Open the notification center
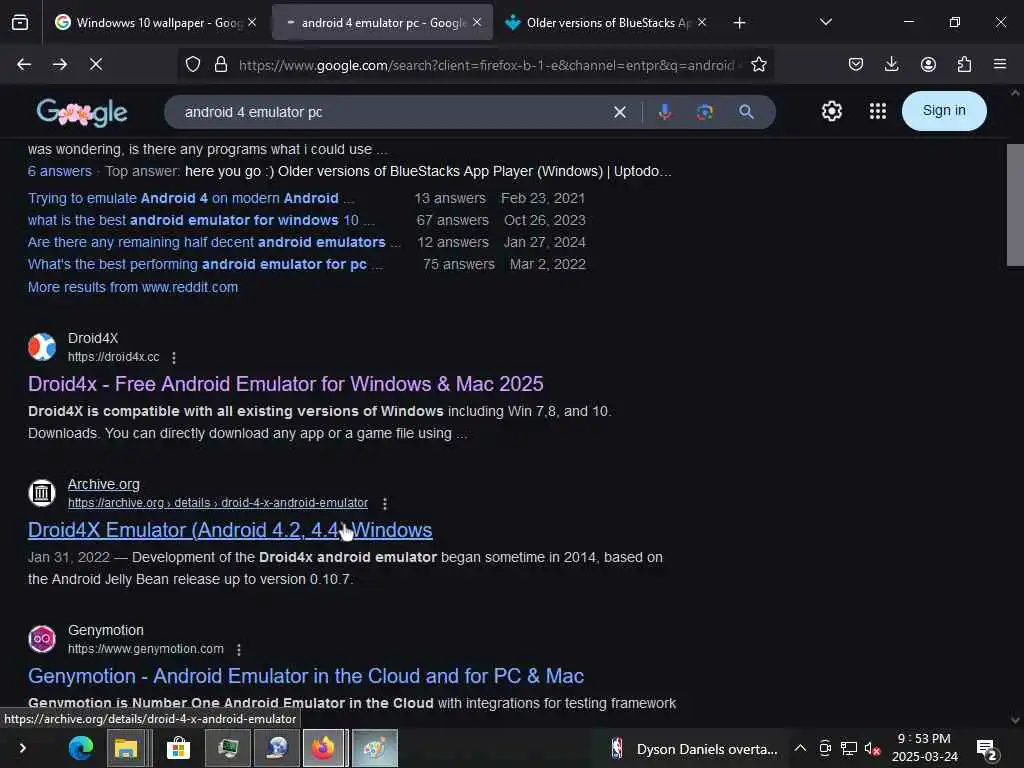Viewport: 1024px width, 768px height. pos(987,750)
